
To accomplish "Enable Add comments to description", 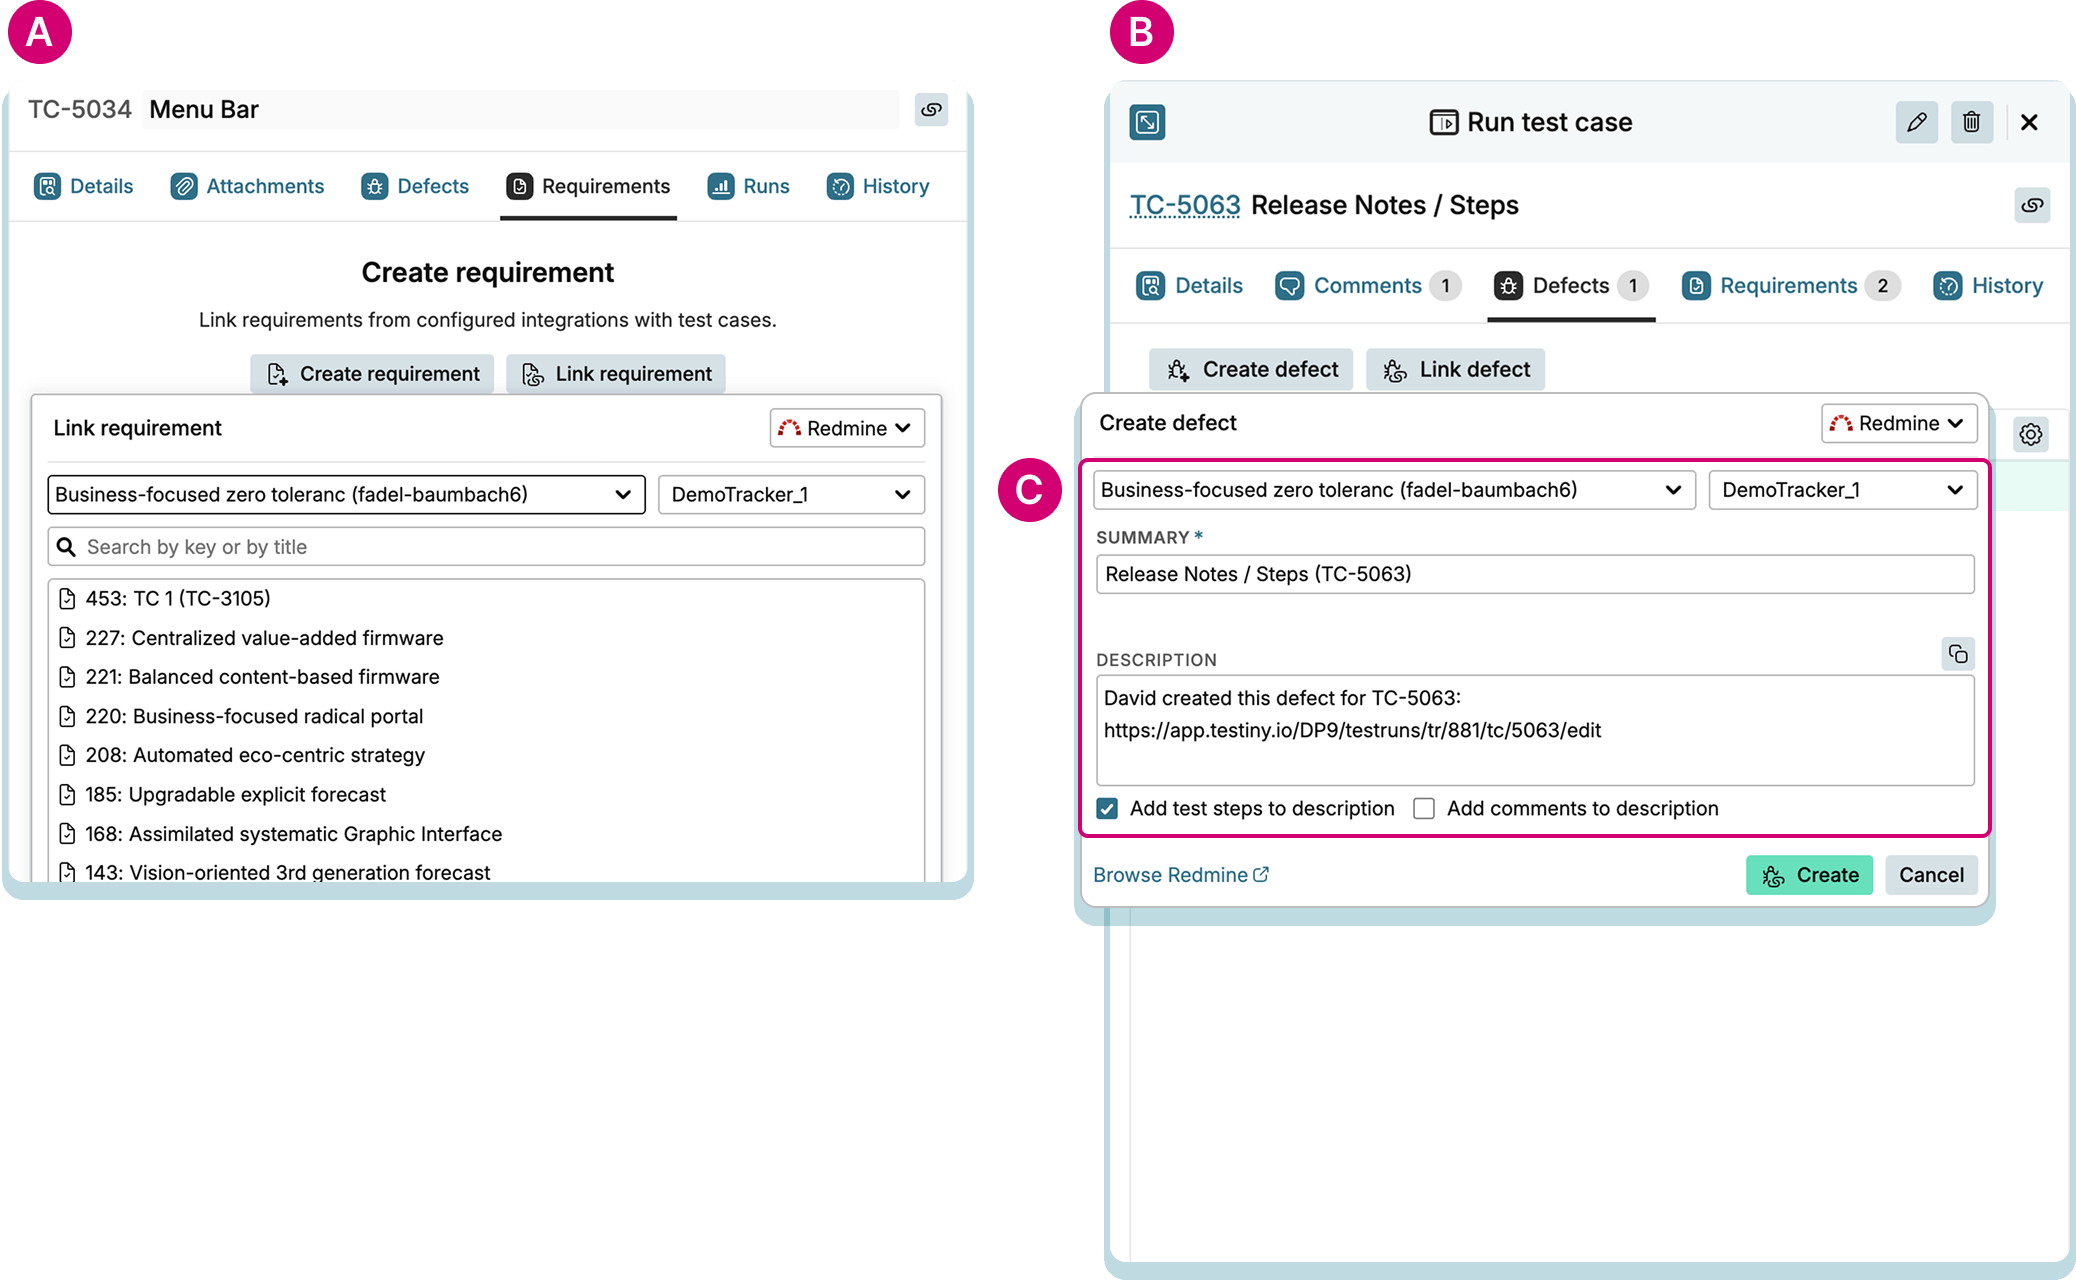I will click(x=1423, y=808).
